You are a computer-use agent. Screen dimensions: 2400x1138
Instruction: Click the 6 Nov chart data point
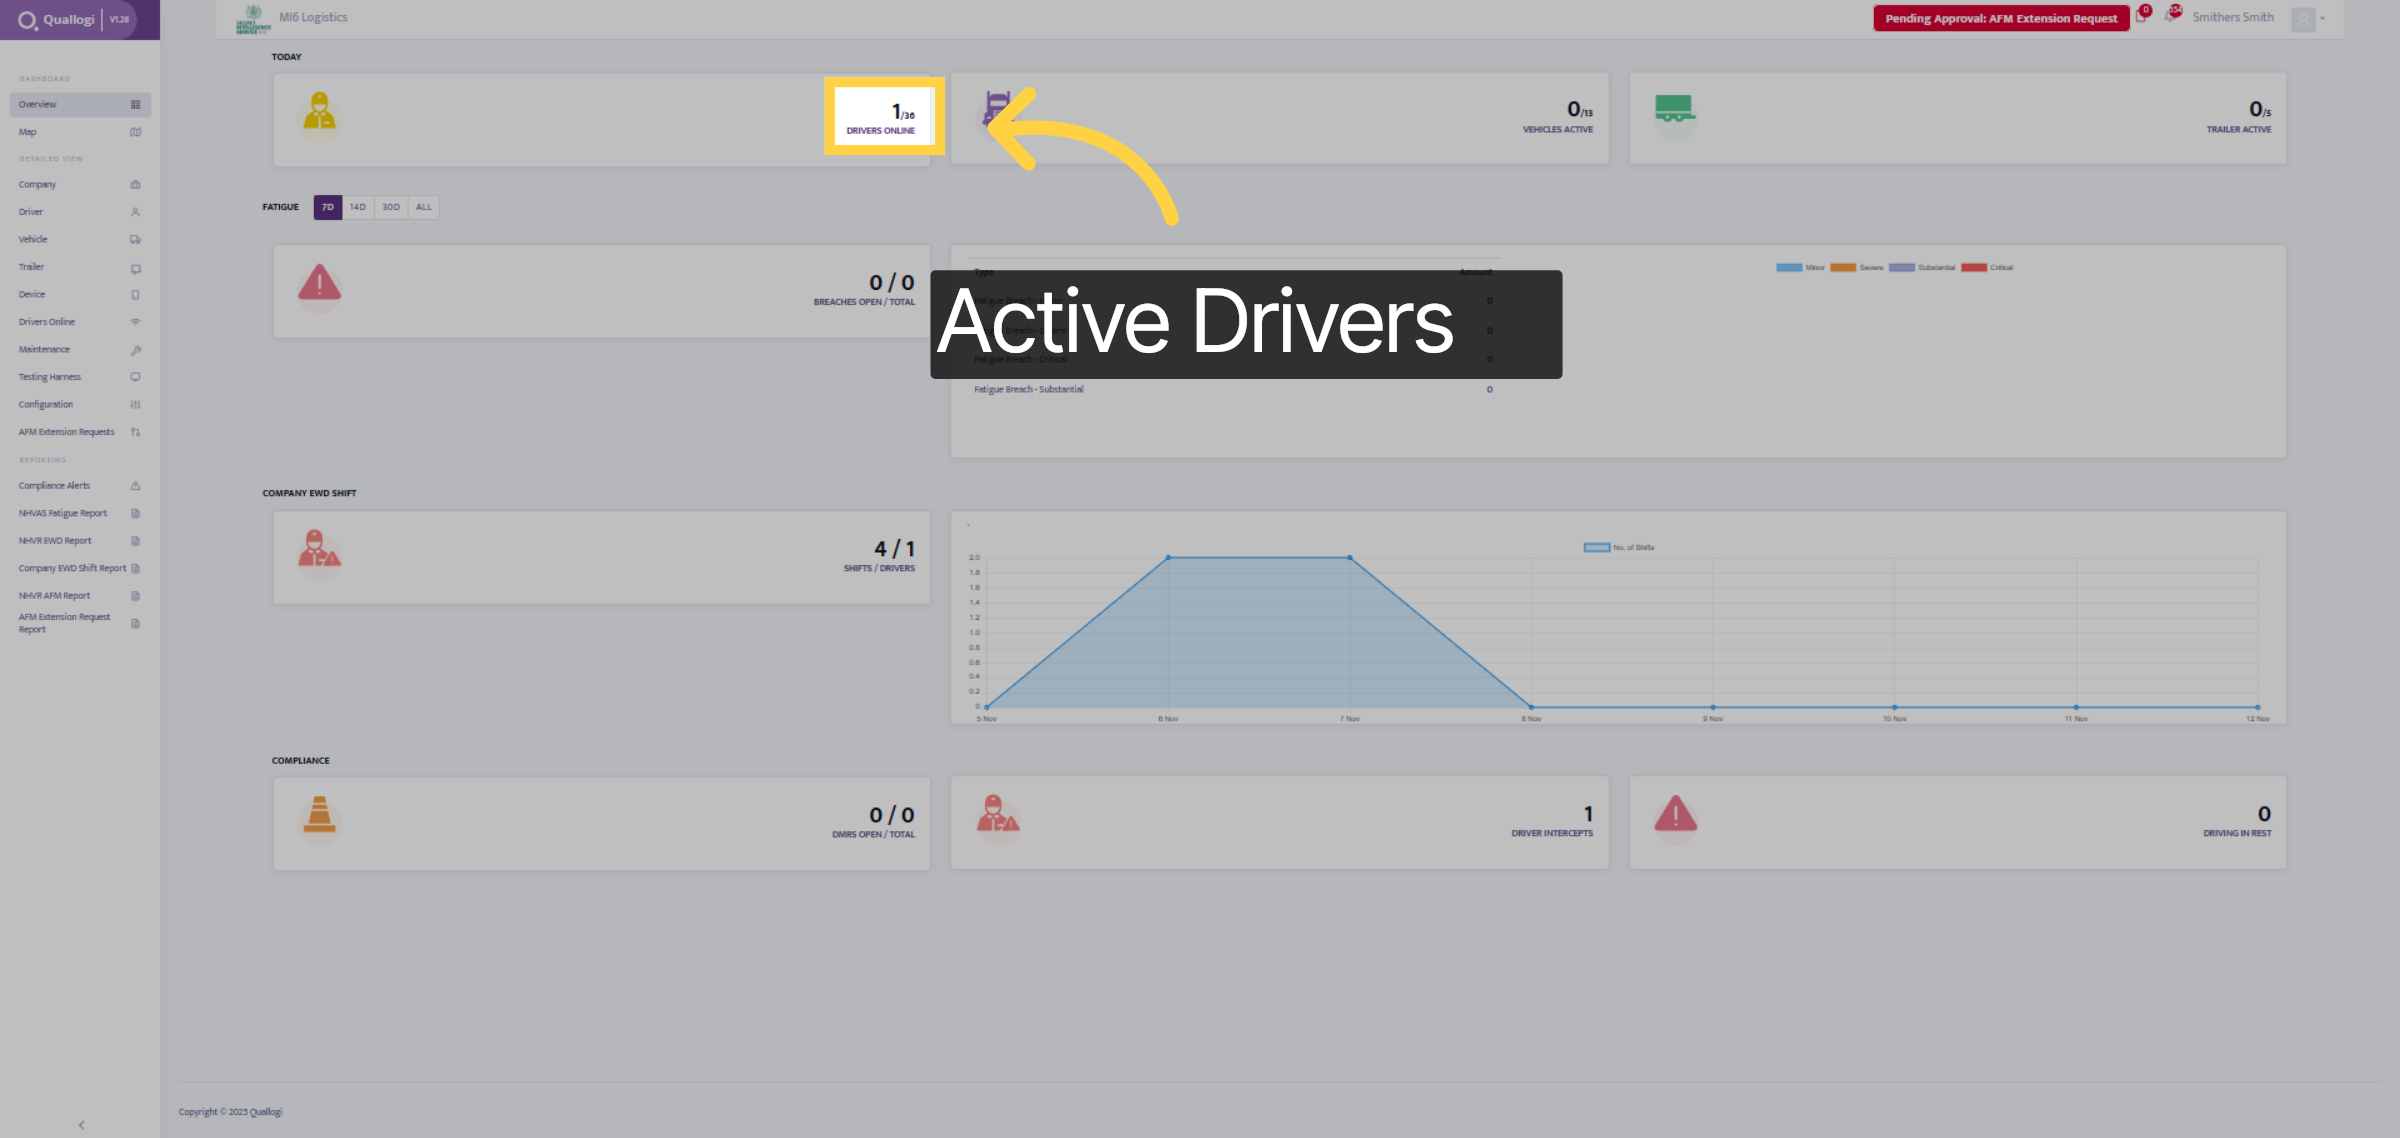(1168, 557)
